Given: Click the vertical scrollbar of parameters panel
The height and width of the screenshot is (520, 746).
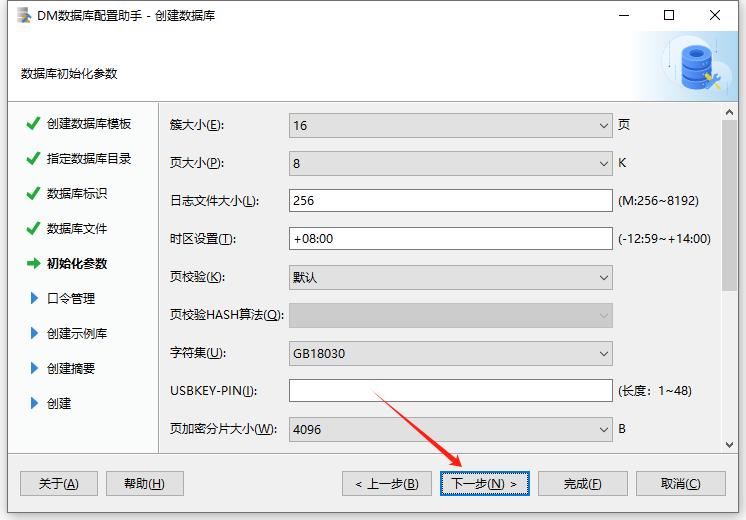Looking at the screenshot, I should point(729,200).
